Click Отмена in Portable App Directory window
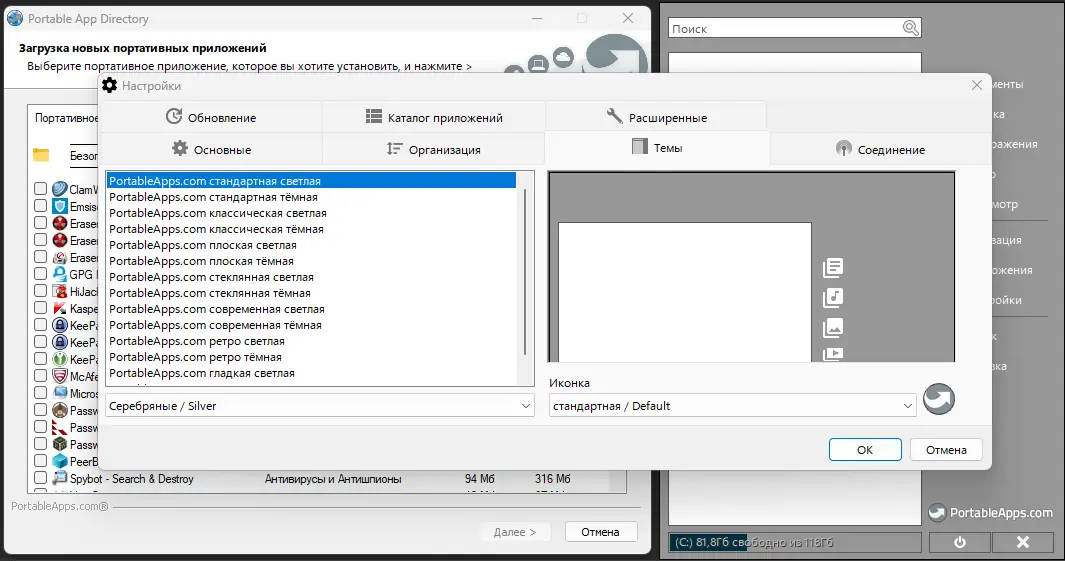Screen dimensions: 1065x561 pos(600,532)
